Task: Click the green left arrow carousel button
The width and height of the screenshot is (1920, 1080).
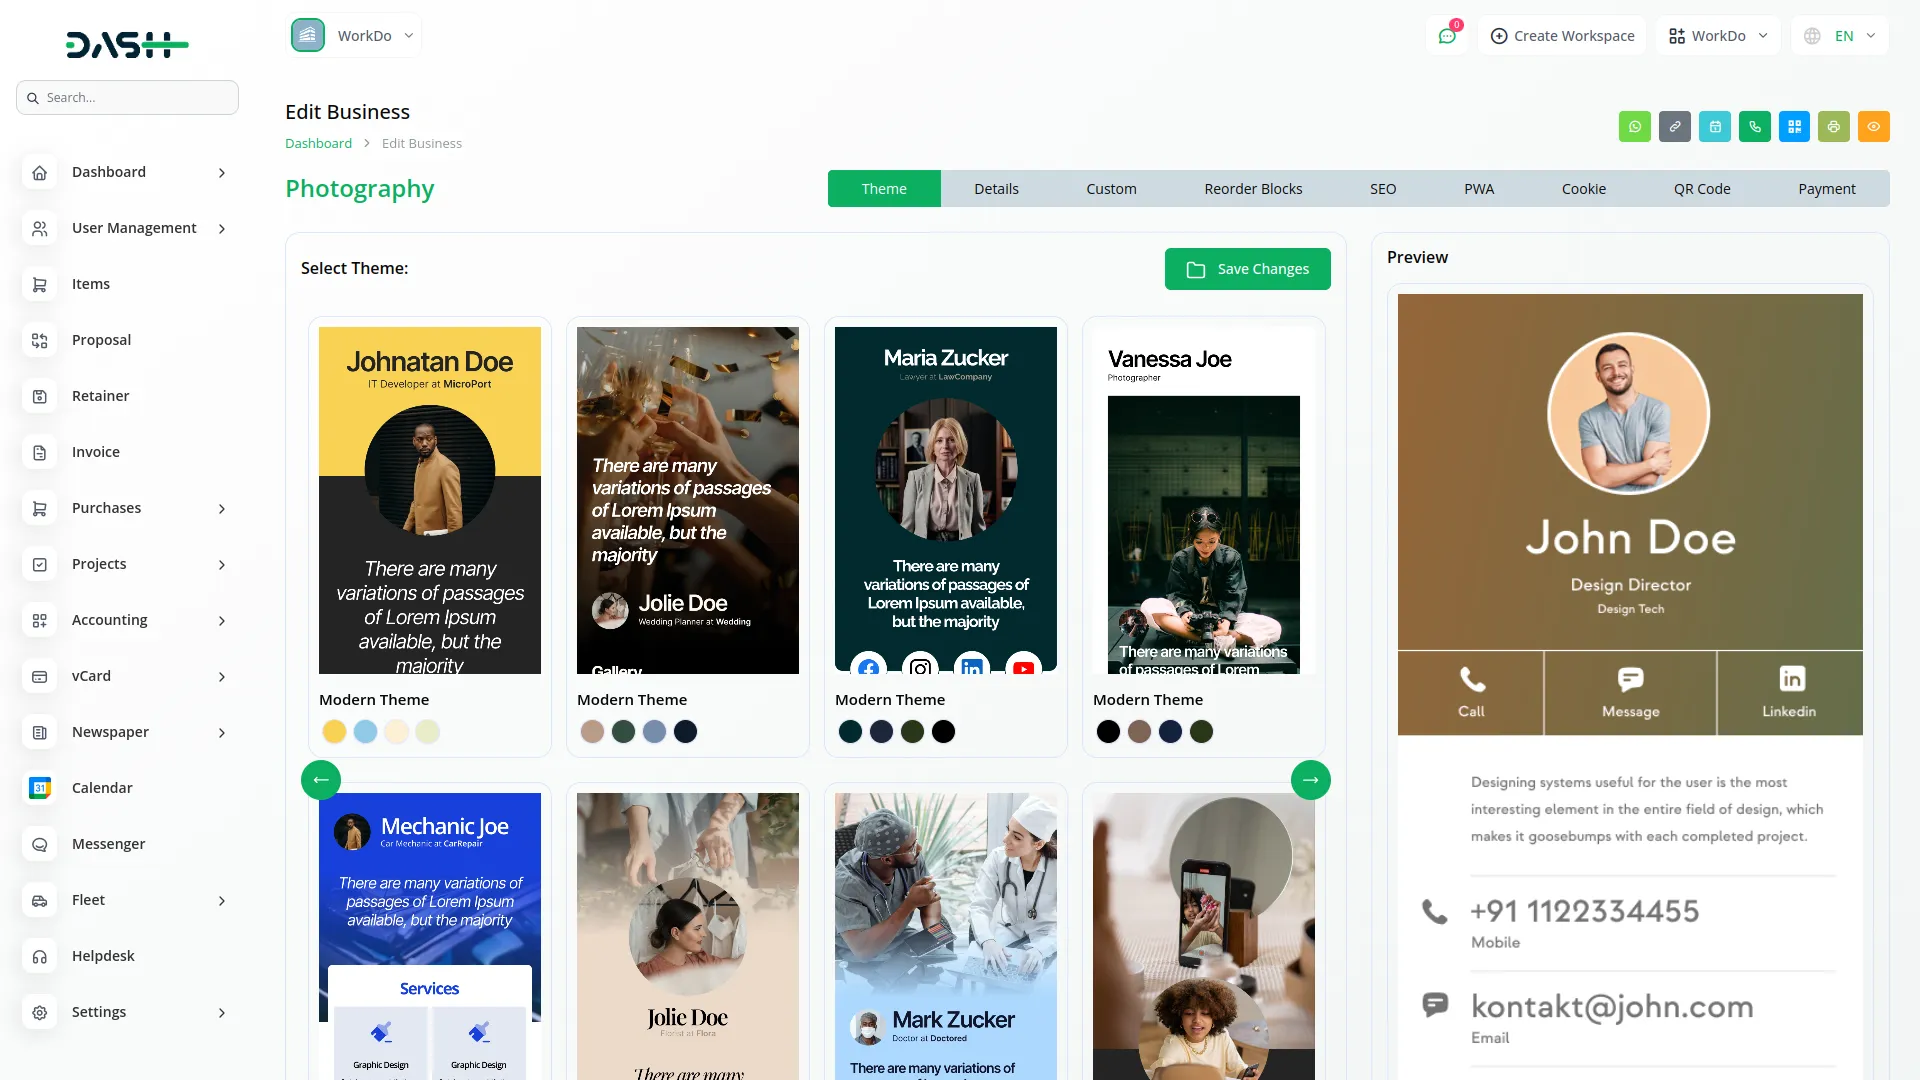Action: click(x=321, y=780)
